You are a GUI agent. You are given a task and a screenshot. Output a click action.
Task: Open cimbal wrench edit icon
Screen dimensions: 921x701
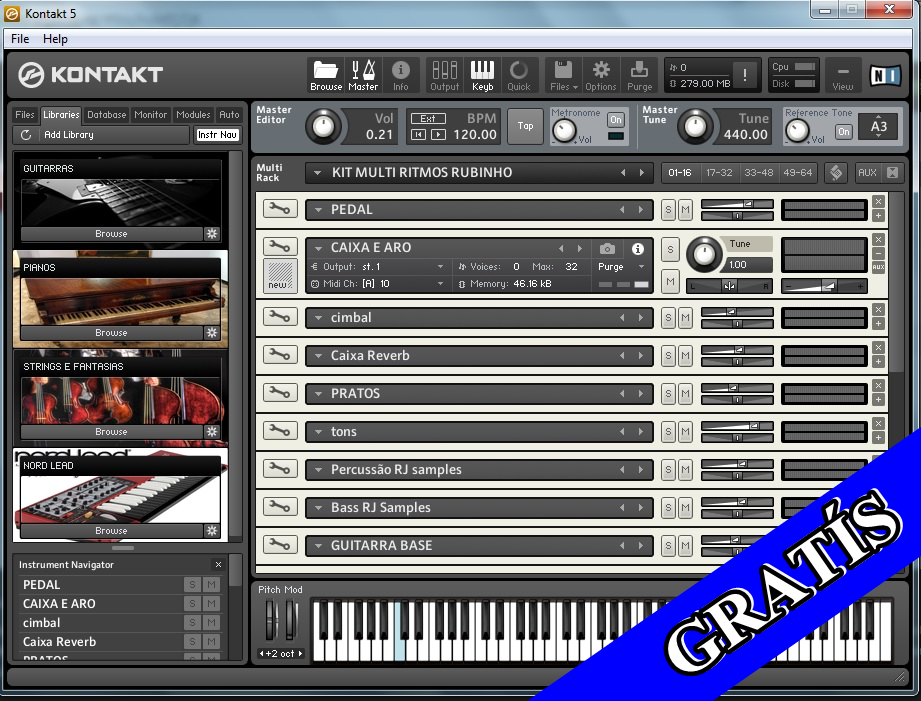280,317
